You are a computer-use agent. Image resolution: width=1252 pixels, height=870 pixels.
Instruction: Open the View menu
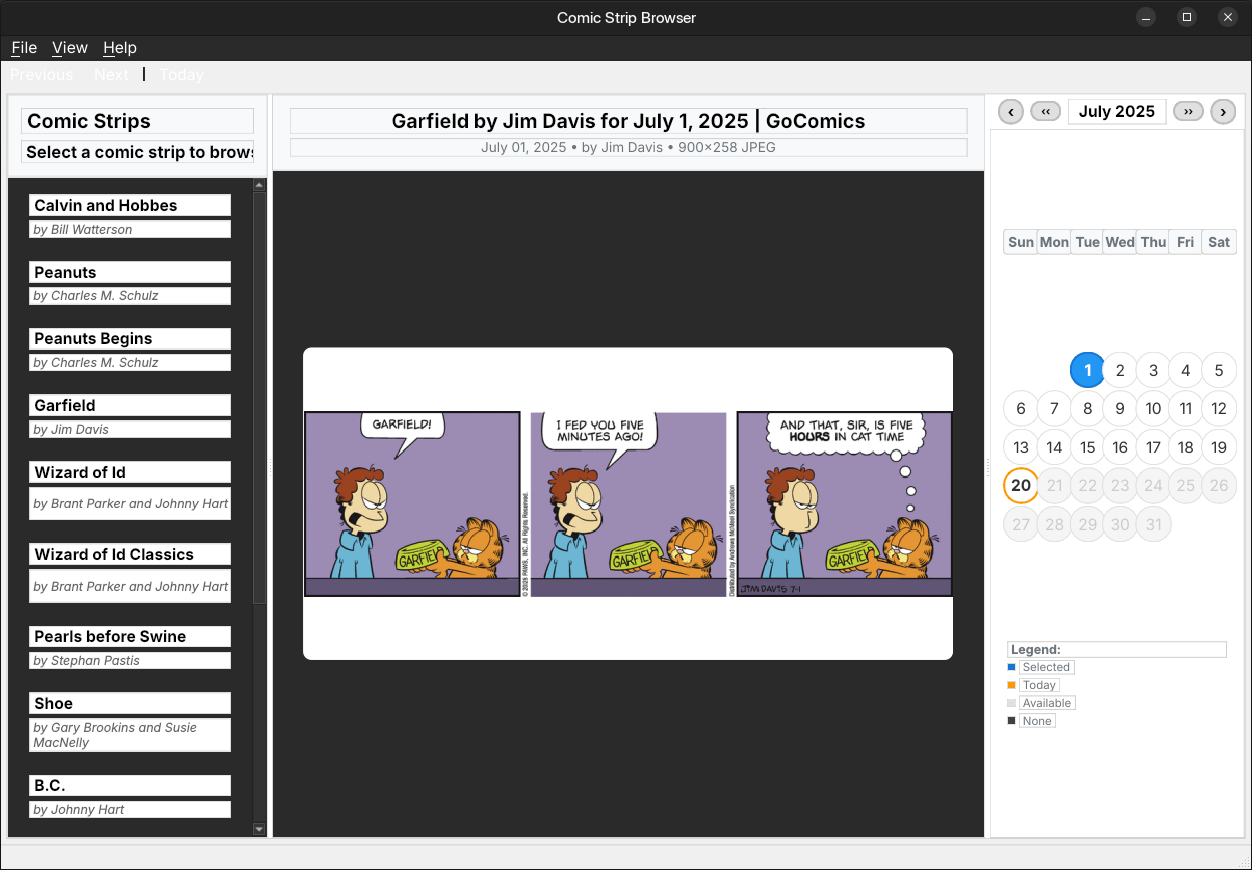pyautogui.click(x=70, y=48)
